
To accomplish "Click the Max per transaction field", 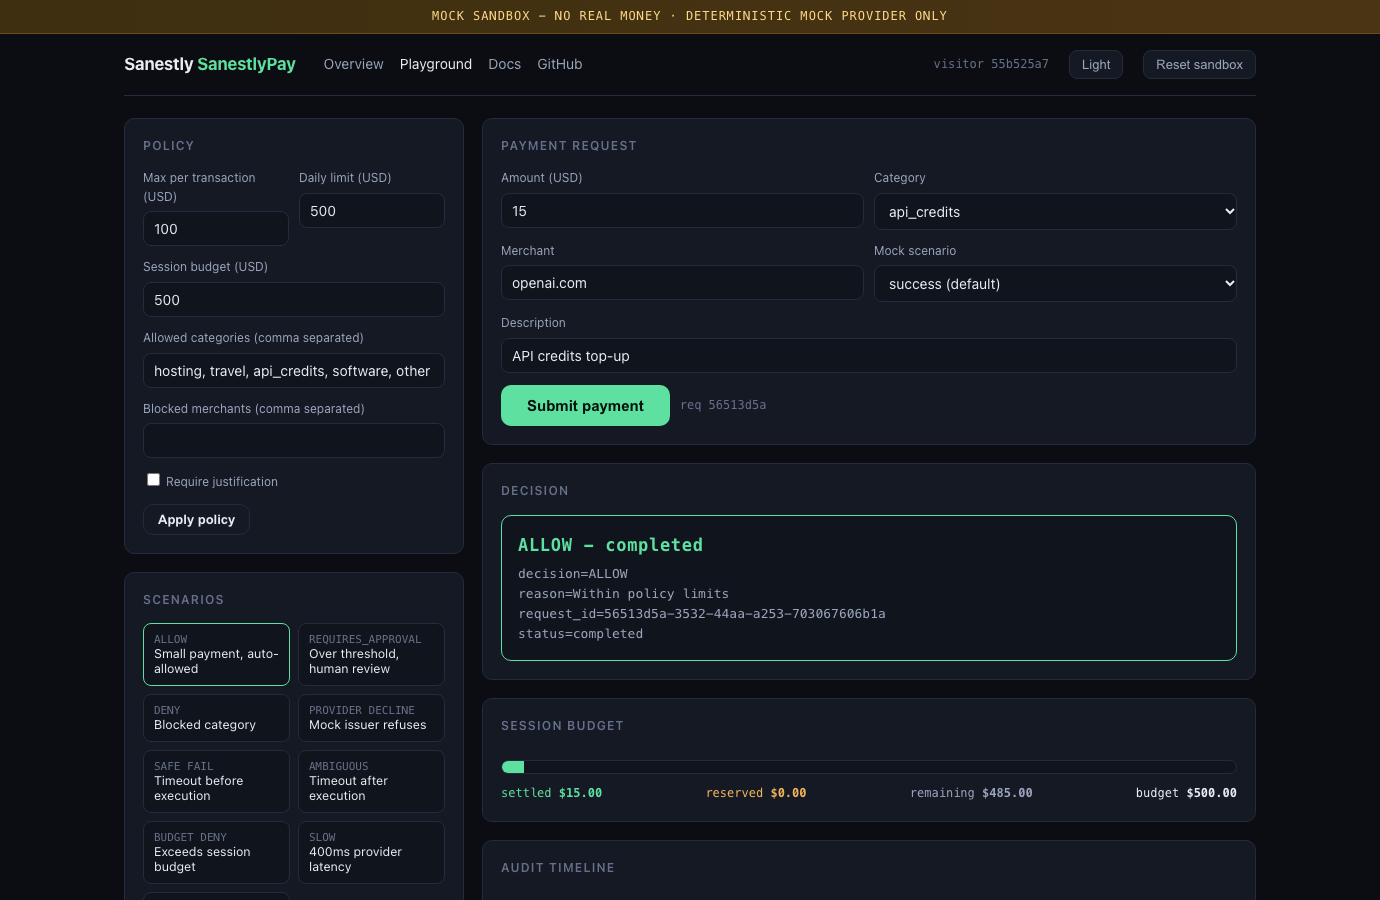I will pos(216,229).
